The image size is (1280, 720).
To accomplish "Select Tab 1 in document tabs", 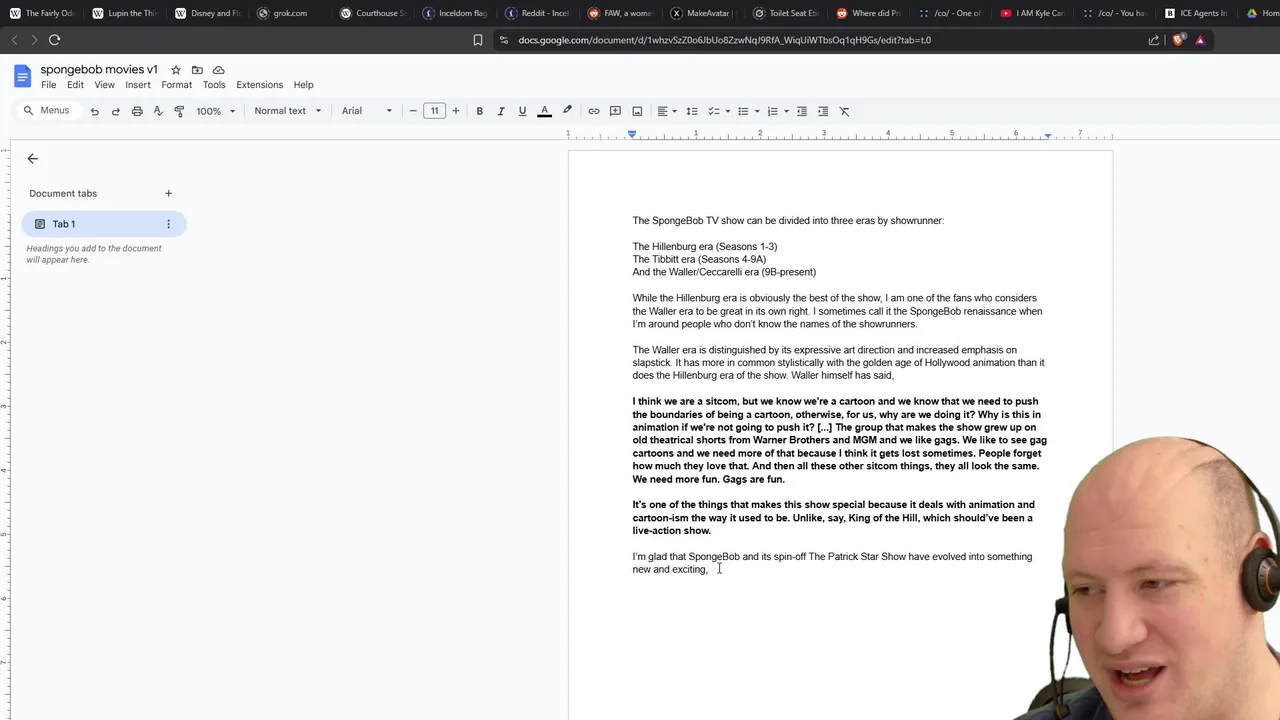I will pos(104,224).
